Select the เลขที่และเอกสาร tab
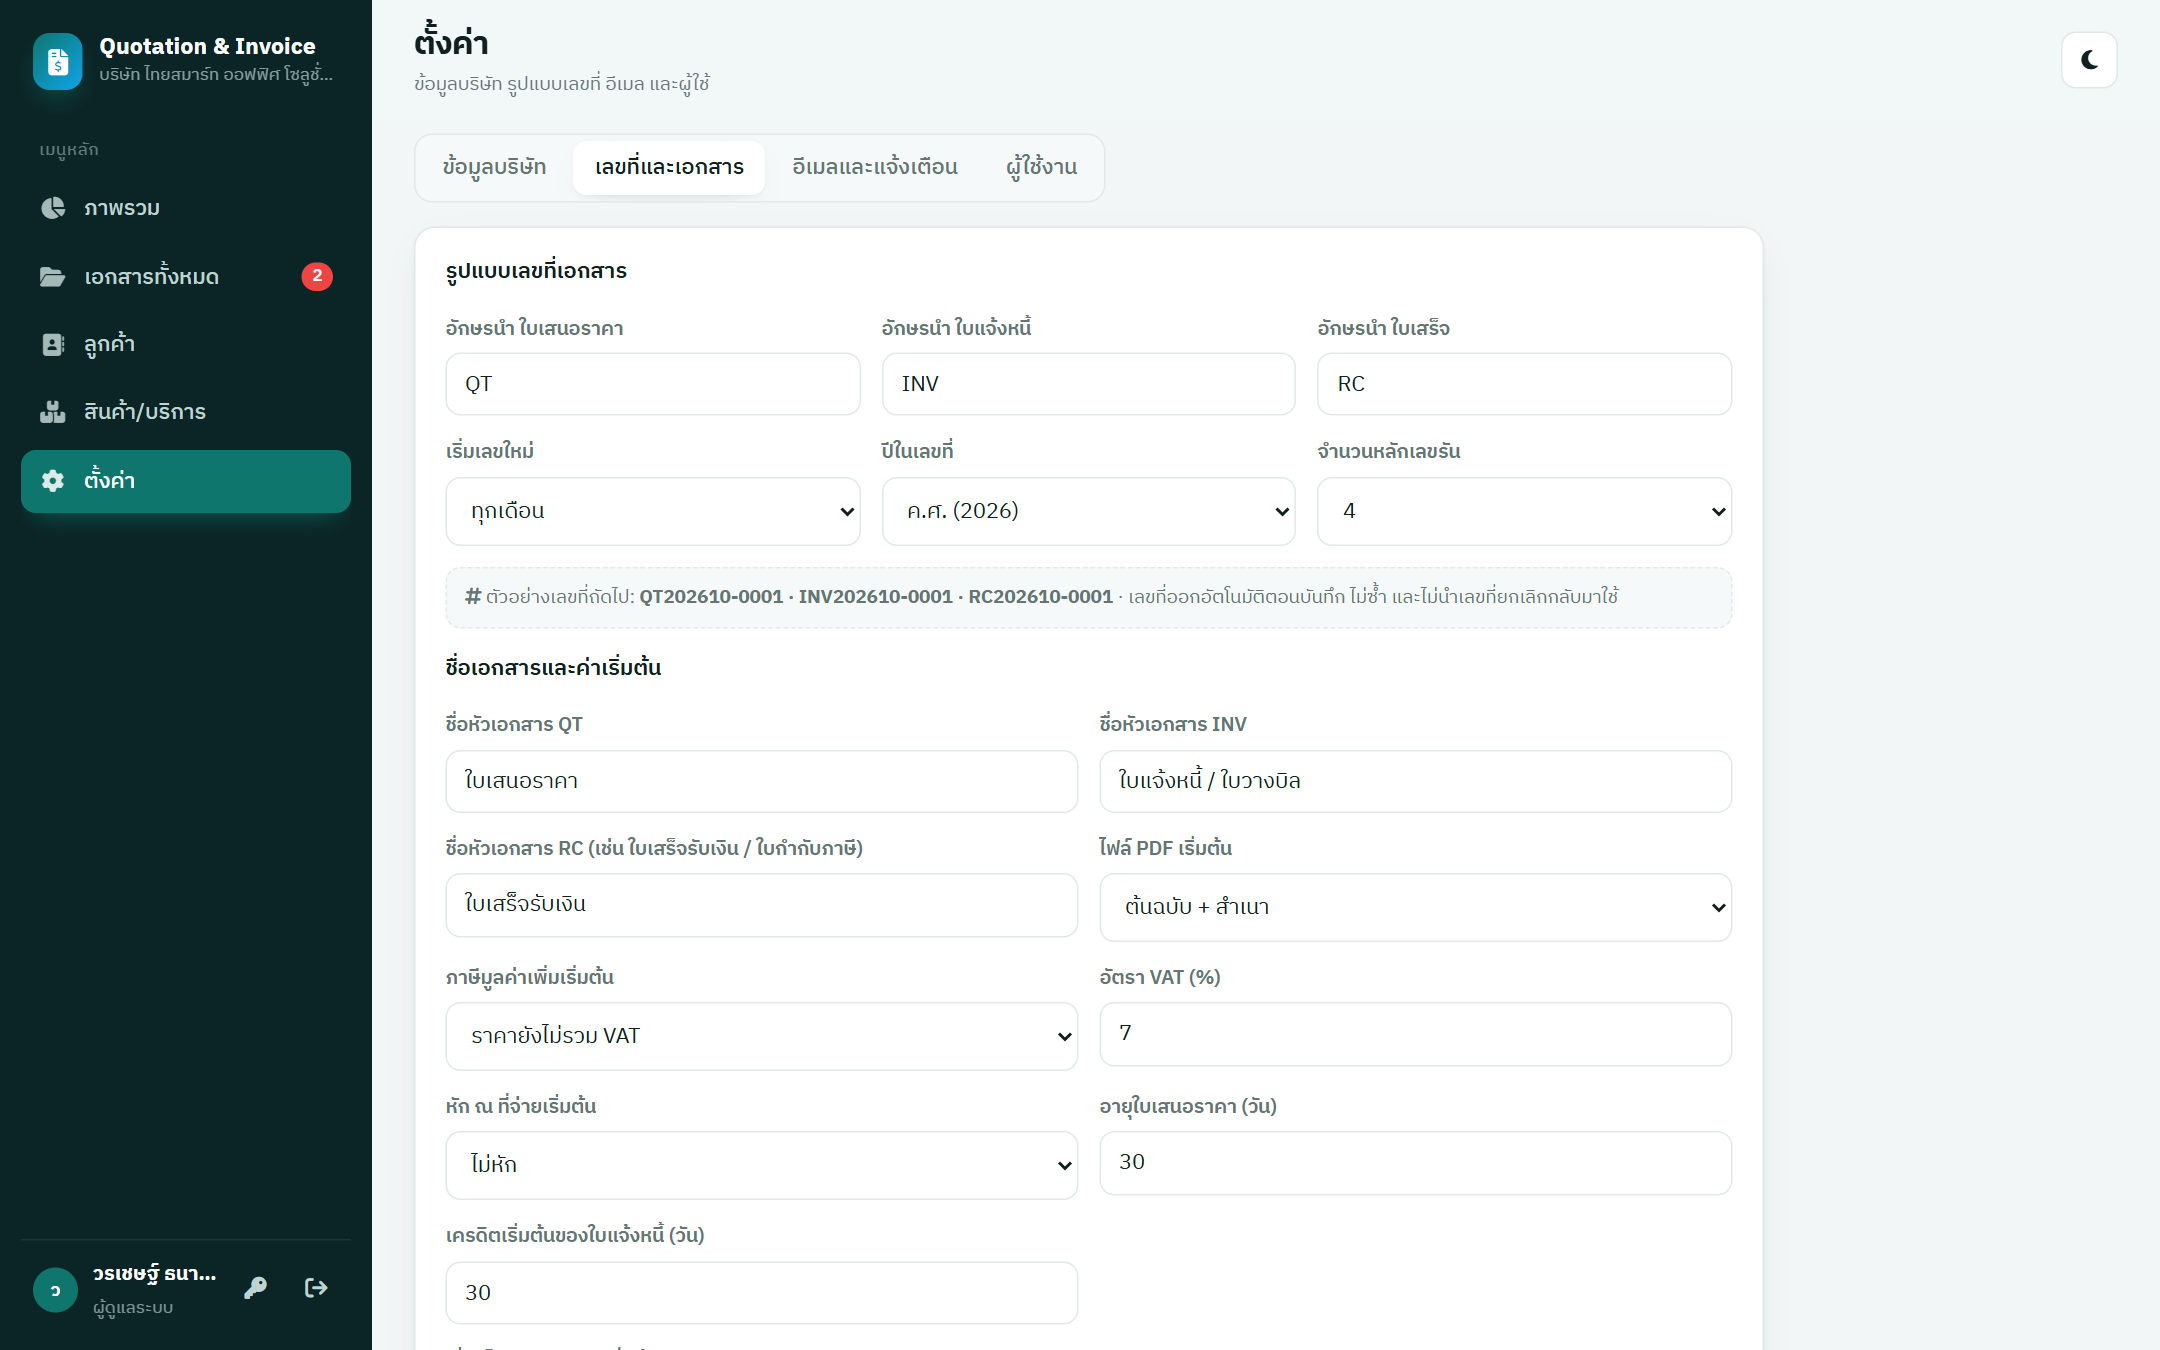Viewport: 2160px width, 1350px height. click(x=669, y=167)
